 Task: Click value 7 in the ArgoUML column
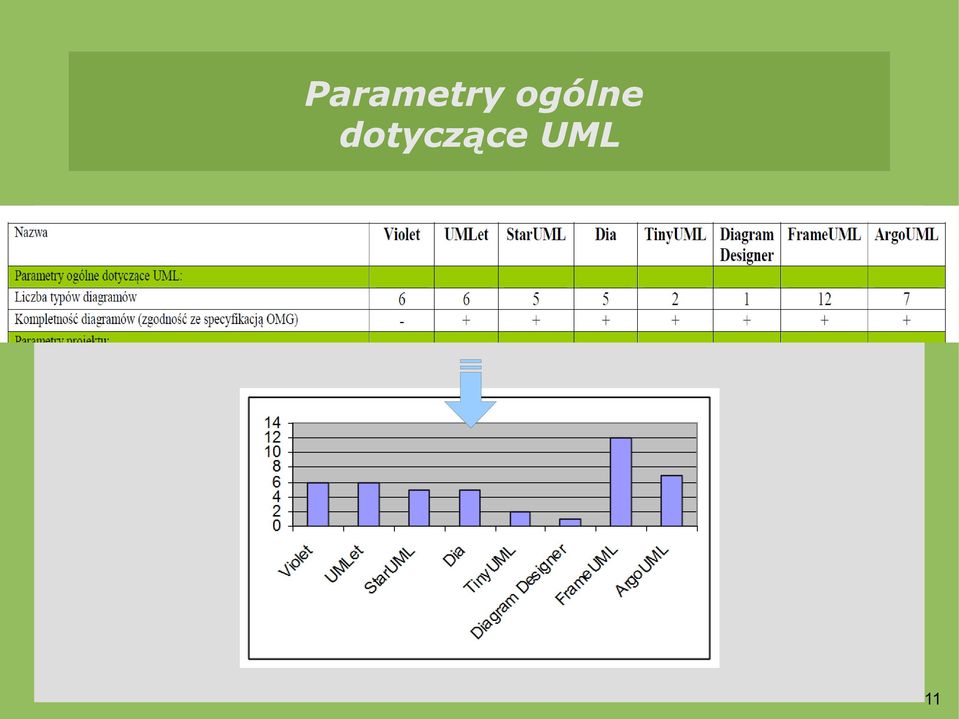[906, 299]
